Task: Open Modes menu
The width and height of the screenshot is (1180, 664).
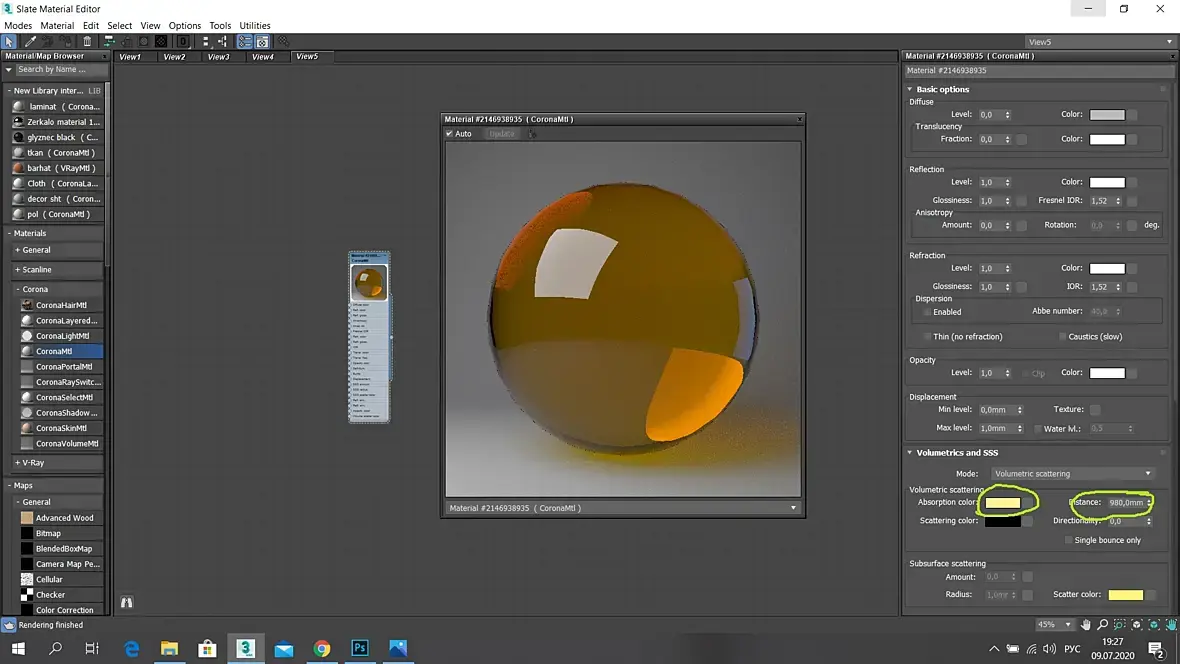Action: [18, 26]
